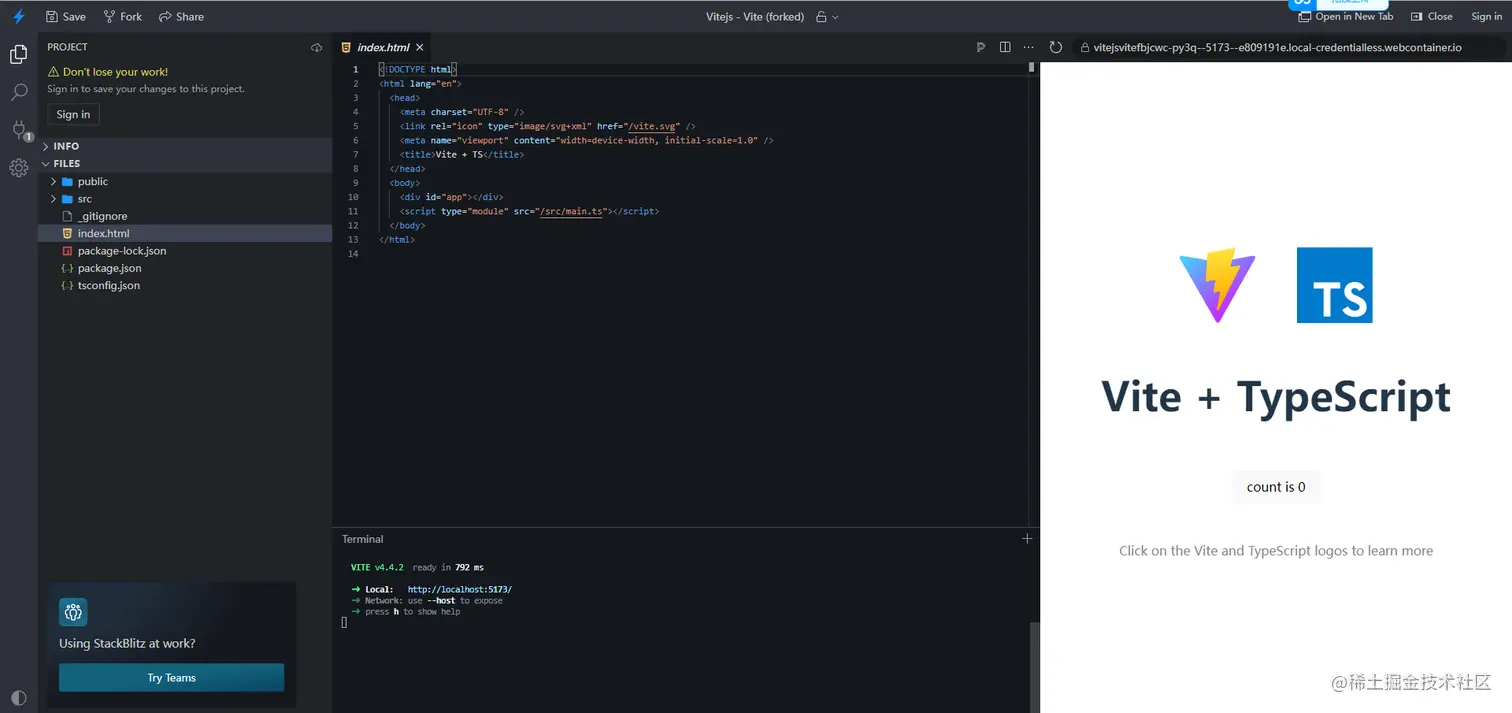Close the index.html editor tab

point(420,47)
